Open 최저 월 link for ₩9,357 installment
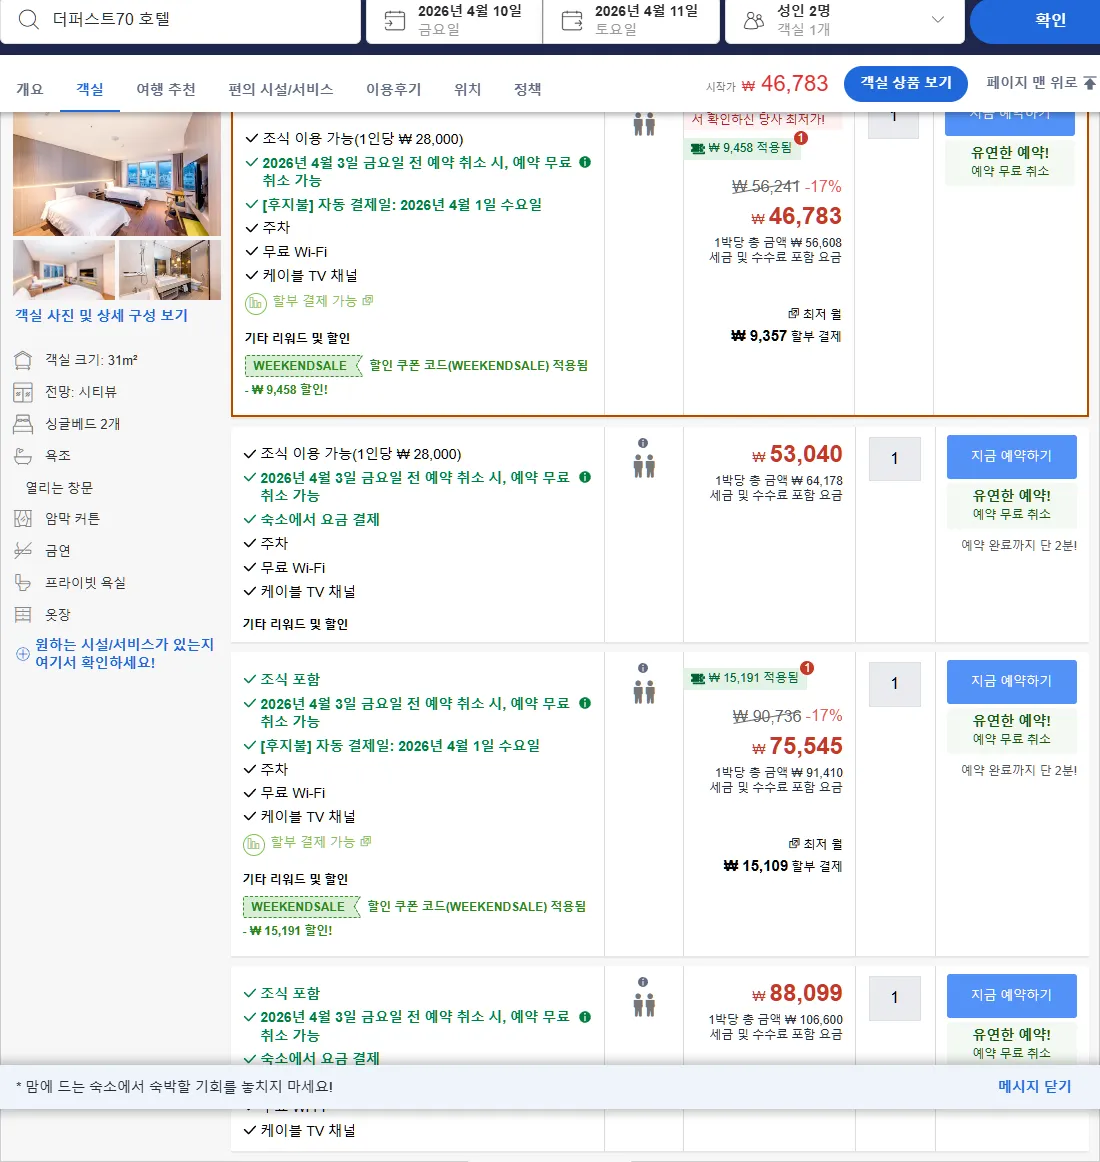This screenshot has width=1100, height=1162. pos(815,314)
